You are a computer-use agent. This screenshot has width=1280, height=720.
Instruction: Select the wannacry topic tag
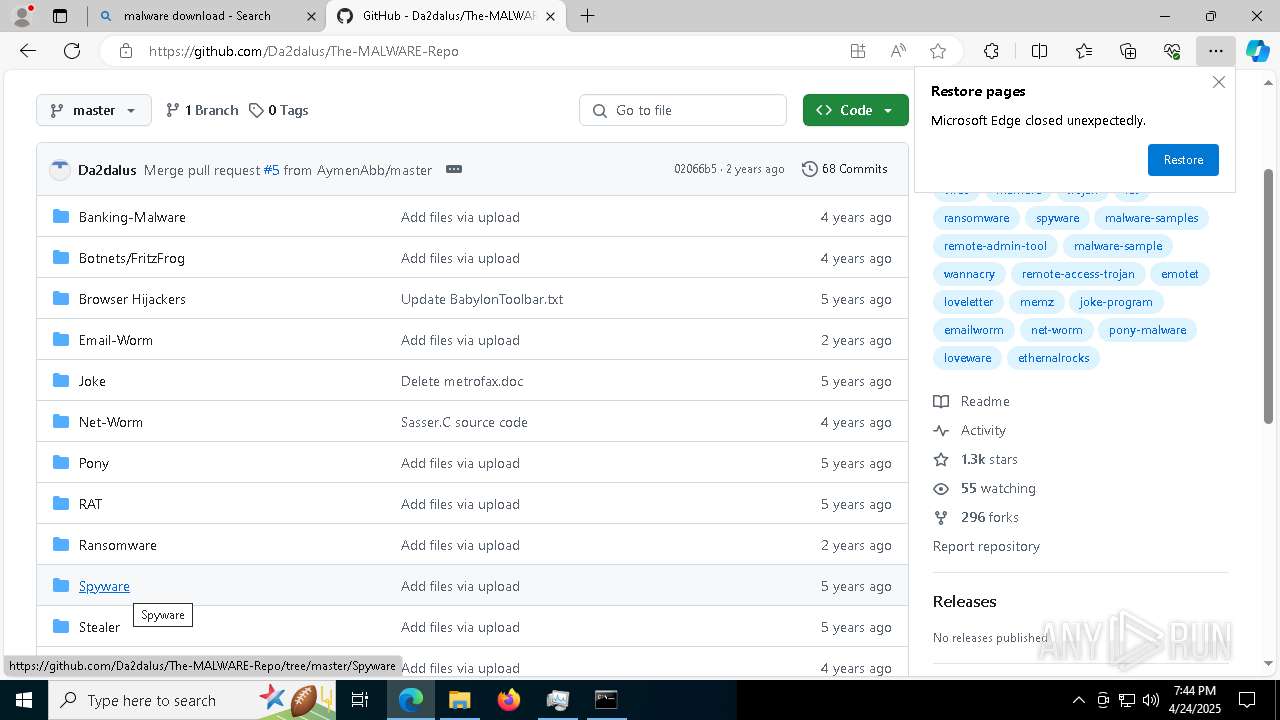click(969, 274)
